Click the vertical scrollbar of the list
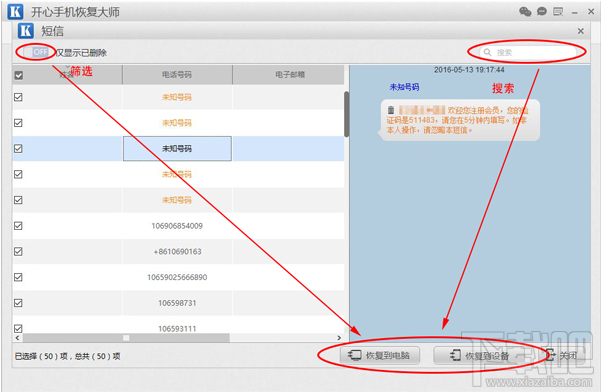 pyautogui.click(x=346, y=114)
